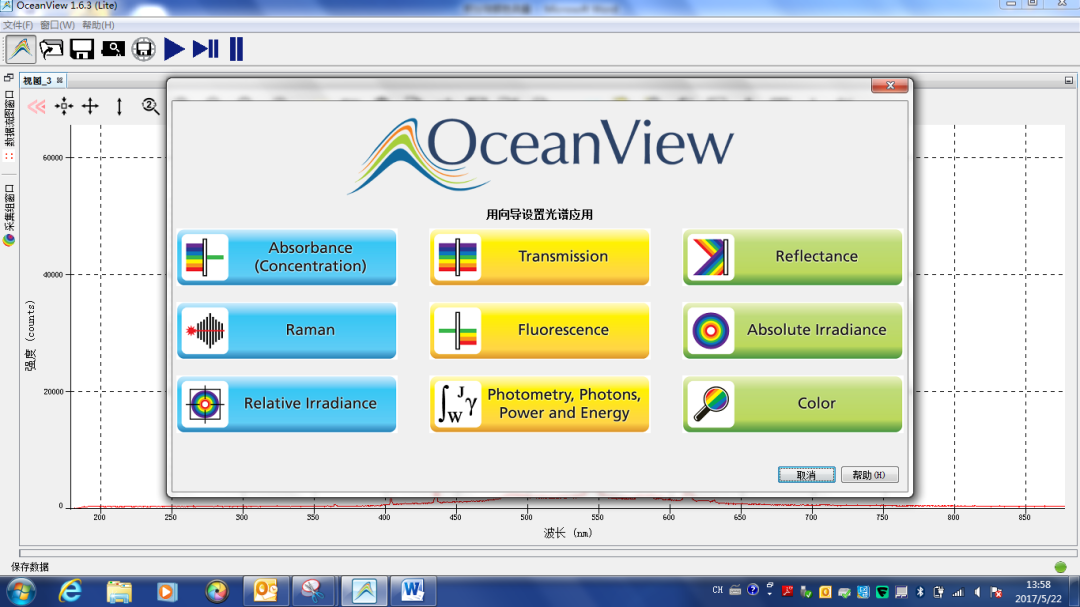This screenshot has height=607, width=1080.
Task: Open the 窗口(W) menu
Action: pos(57,25)
